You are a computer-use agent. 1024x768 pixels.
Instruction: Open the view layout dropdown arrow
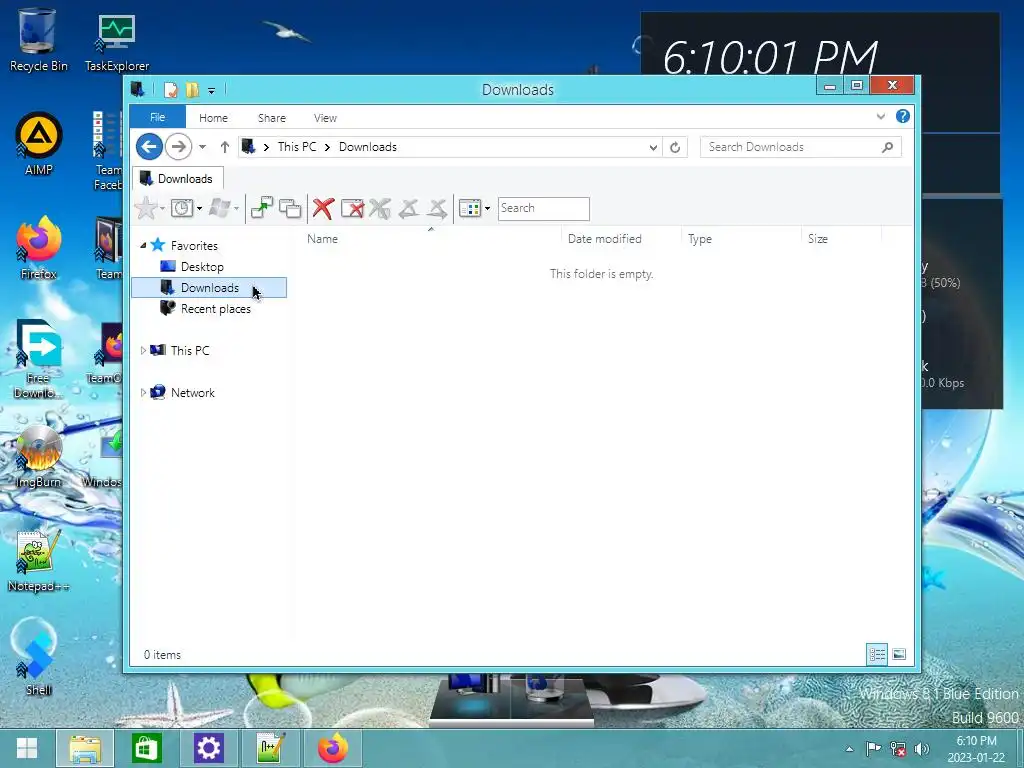point(487,209)
